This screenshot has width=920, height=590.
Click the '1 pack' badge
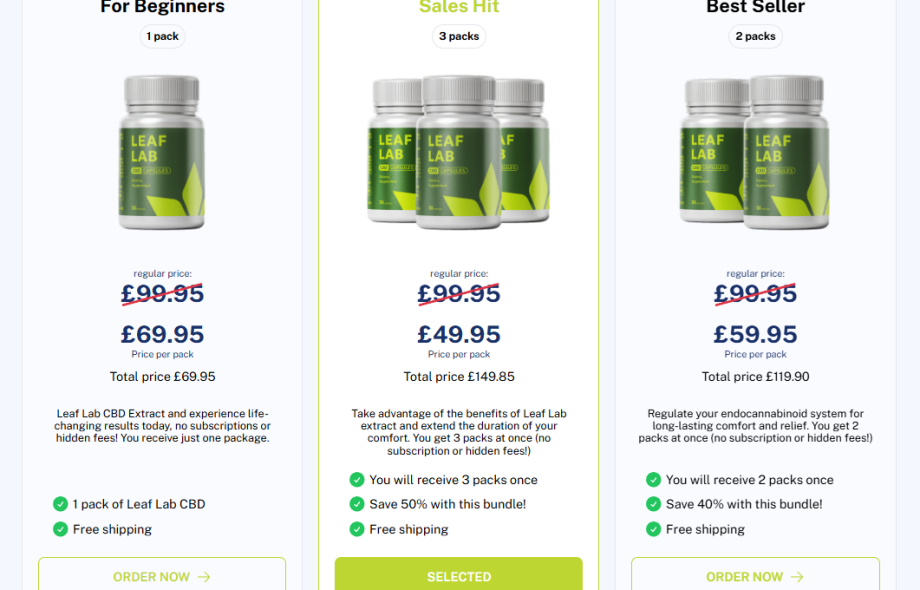click(163, 36)
